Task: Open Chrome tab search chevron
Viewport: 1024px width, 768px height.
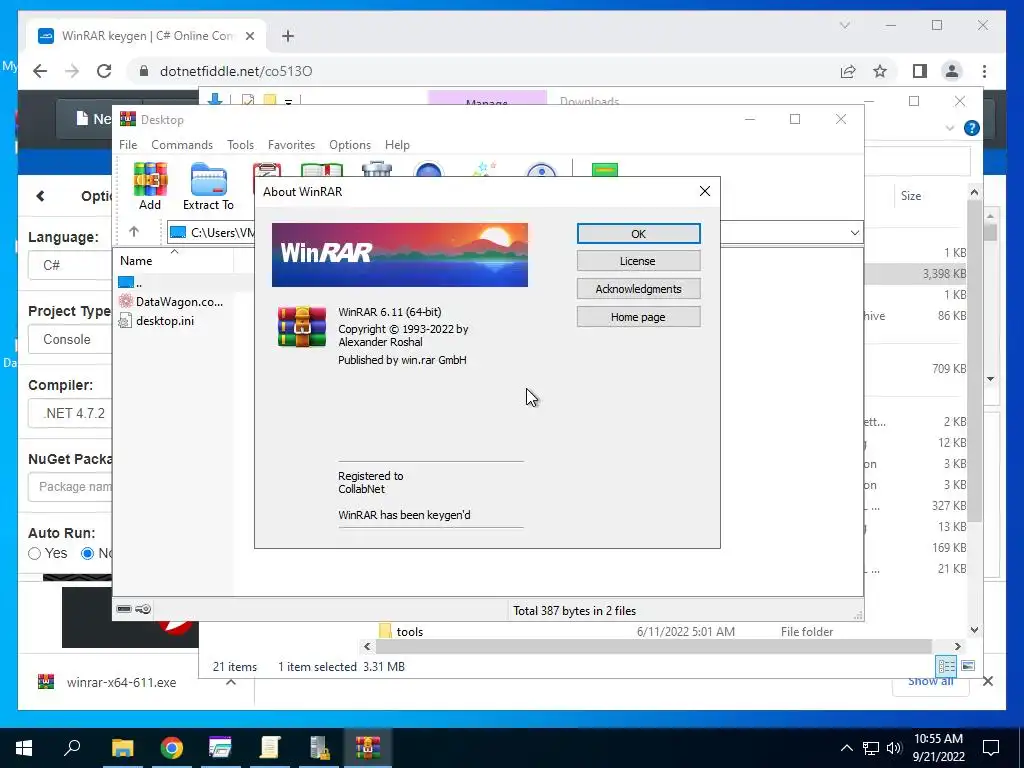Action: click(x=844, y=25)
